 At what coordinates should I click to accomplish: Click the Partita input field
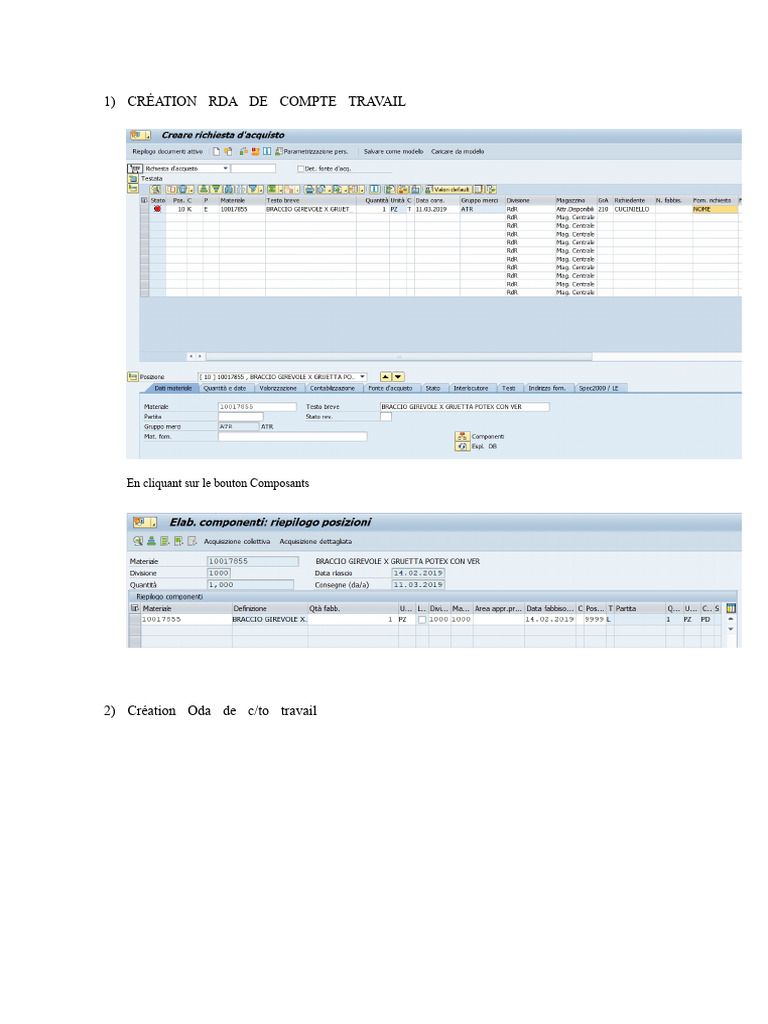pyautogui.click(x=240, y=417)
